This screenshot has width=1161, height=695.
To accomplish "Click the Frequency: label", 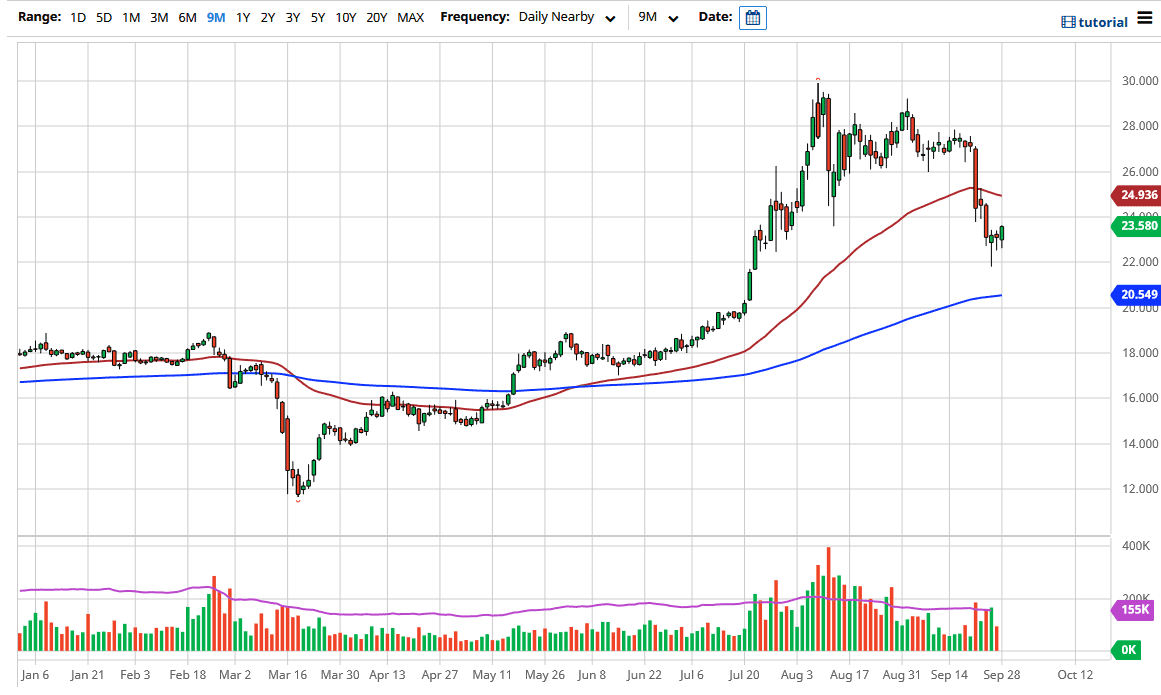I will (x=475, y=17).
